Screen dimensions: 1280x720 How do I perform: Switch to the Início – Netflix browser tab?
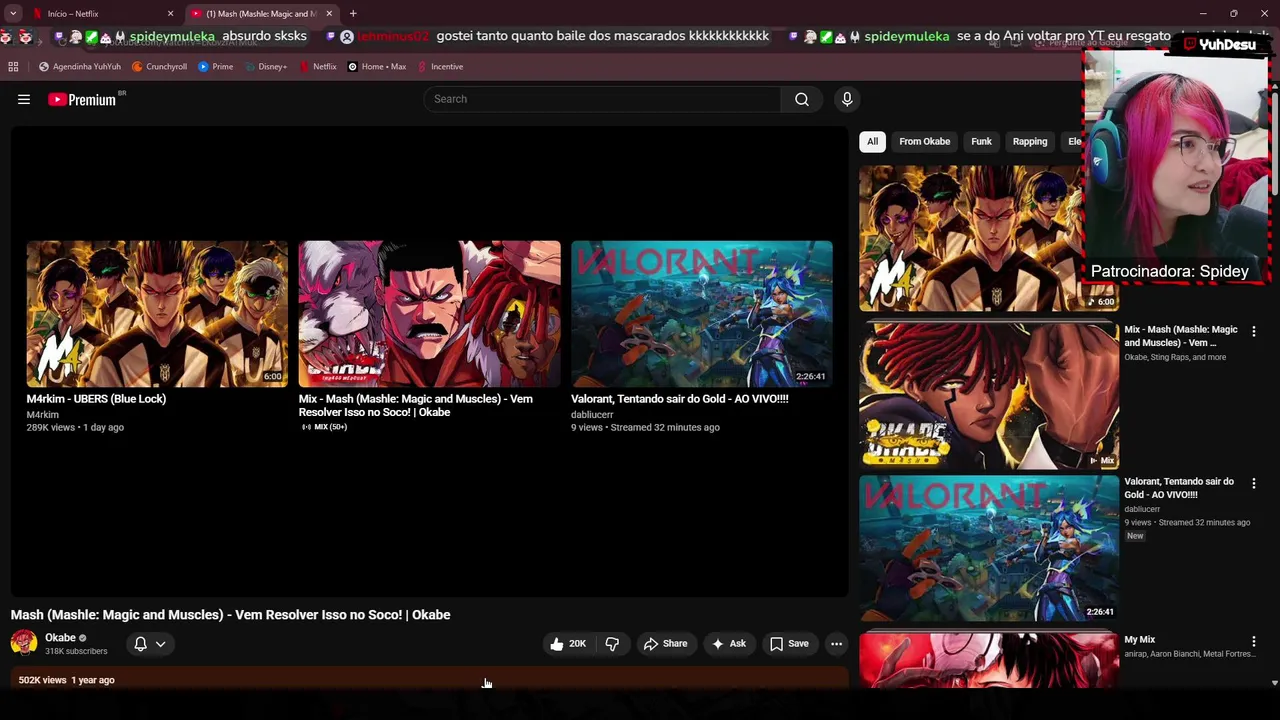coord(99,14)
